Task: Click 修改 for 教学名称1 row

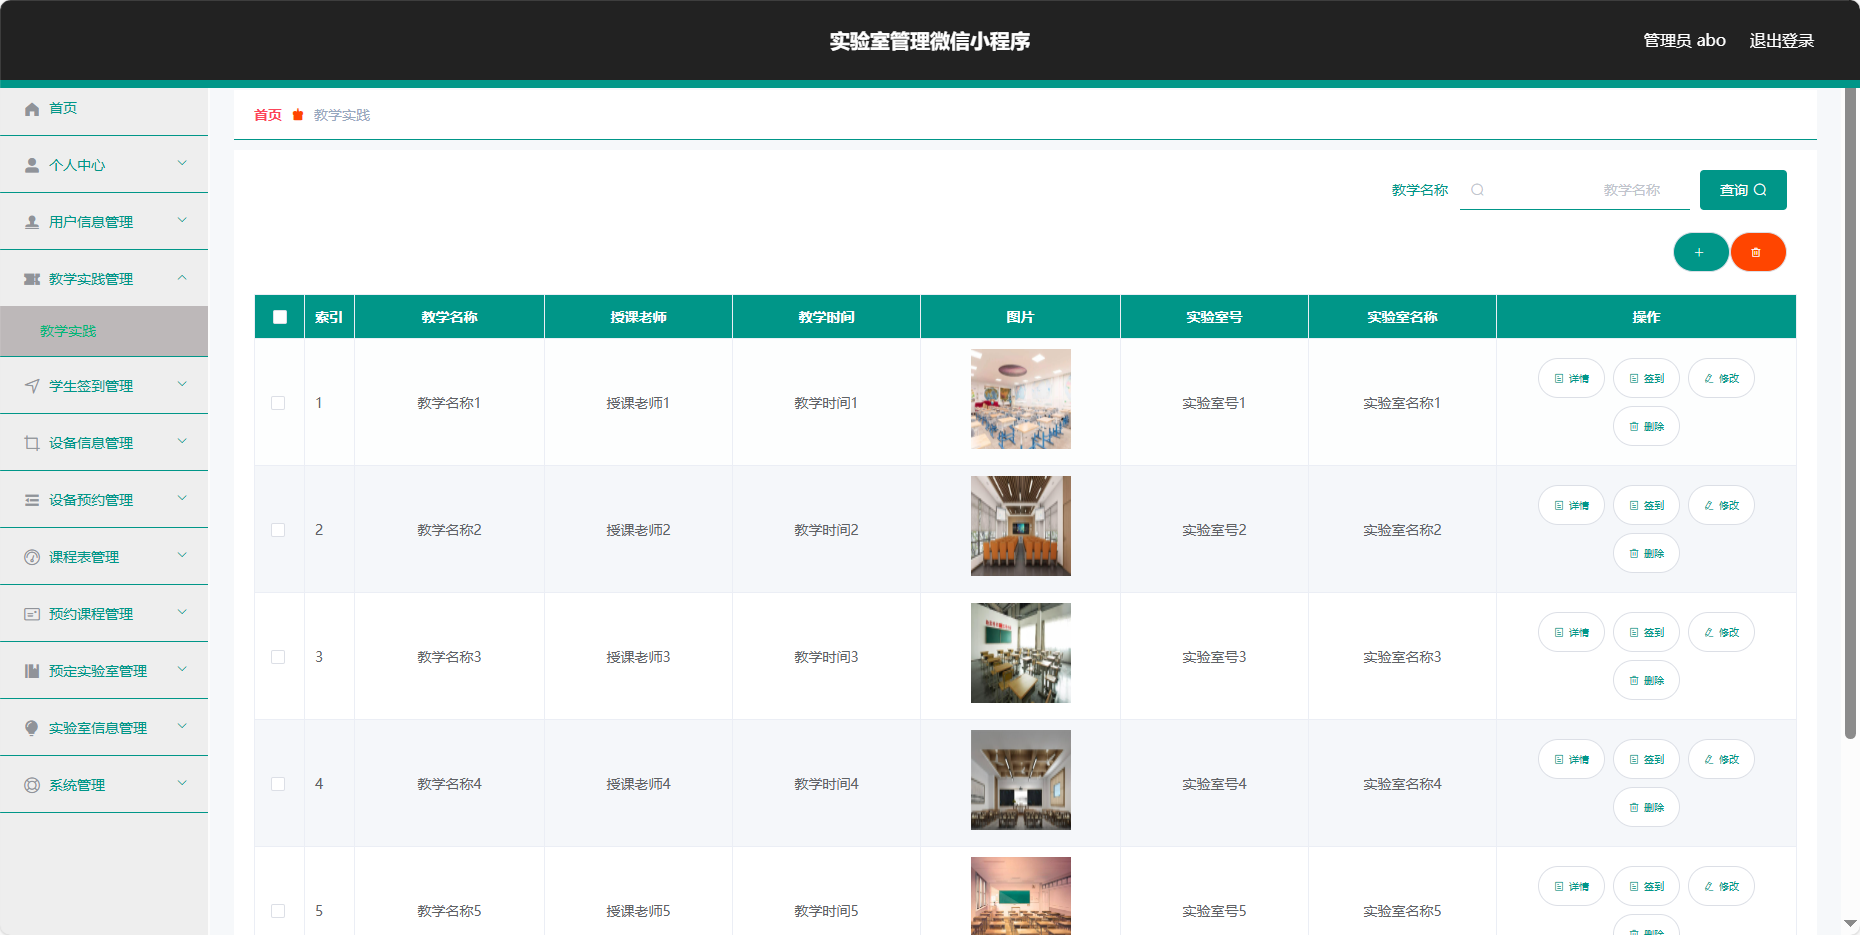Action: pos(1721,378)
